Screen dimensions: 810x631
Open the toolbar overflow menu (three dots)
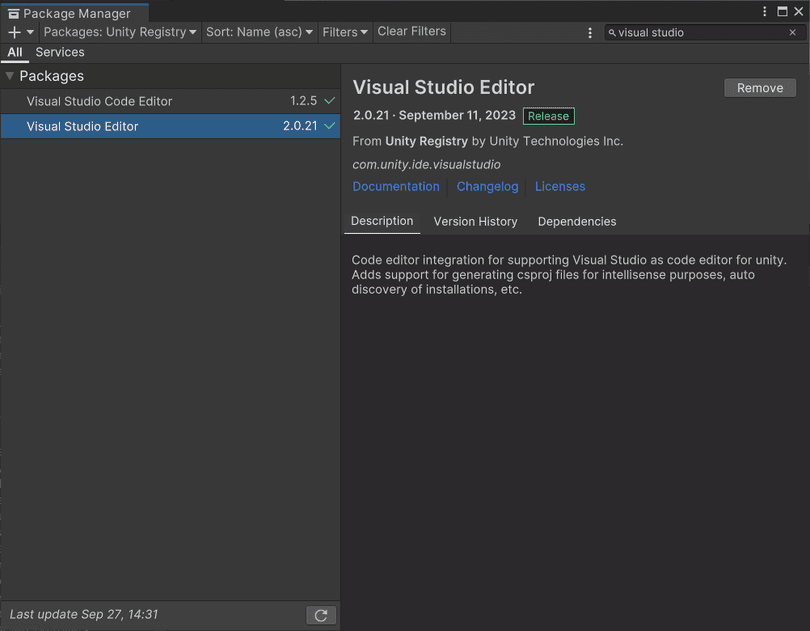[x=589, y=32]
